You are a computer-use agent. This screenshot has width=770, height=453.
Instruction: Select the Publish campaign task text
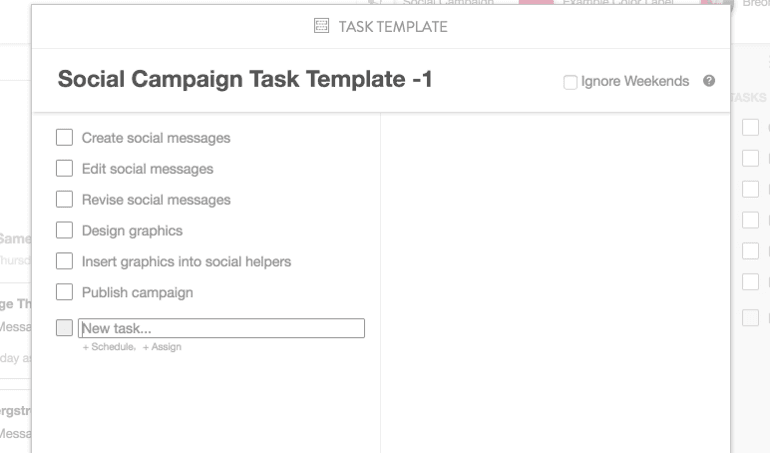pos(137,293)
